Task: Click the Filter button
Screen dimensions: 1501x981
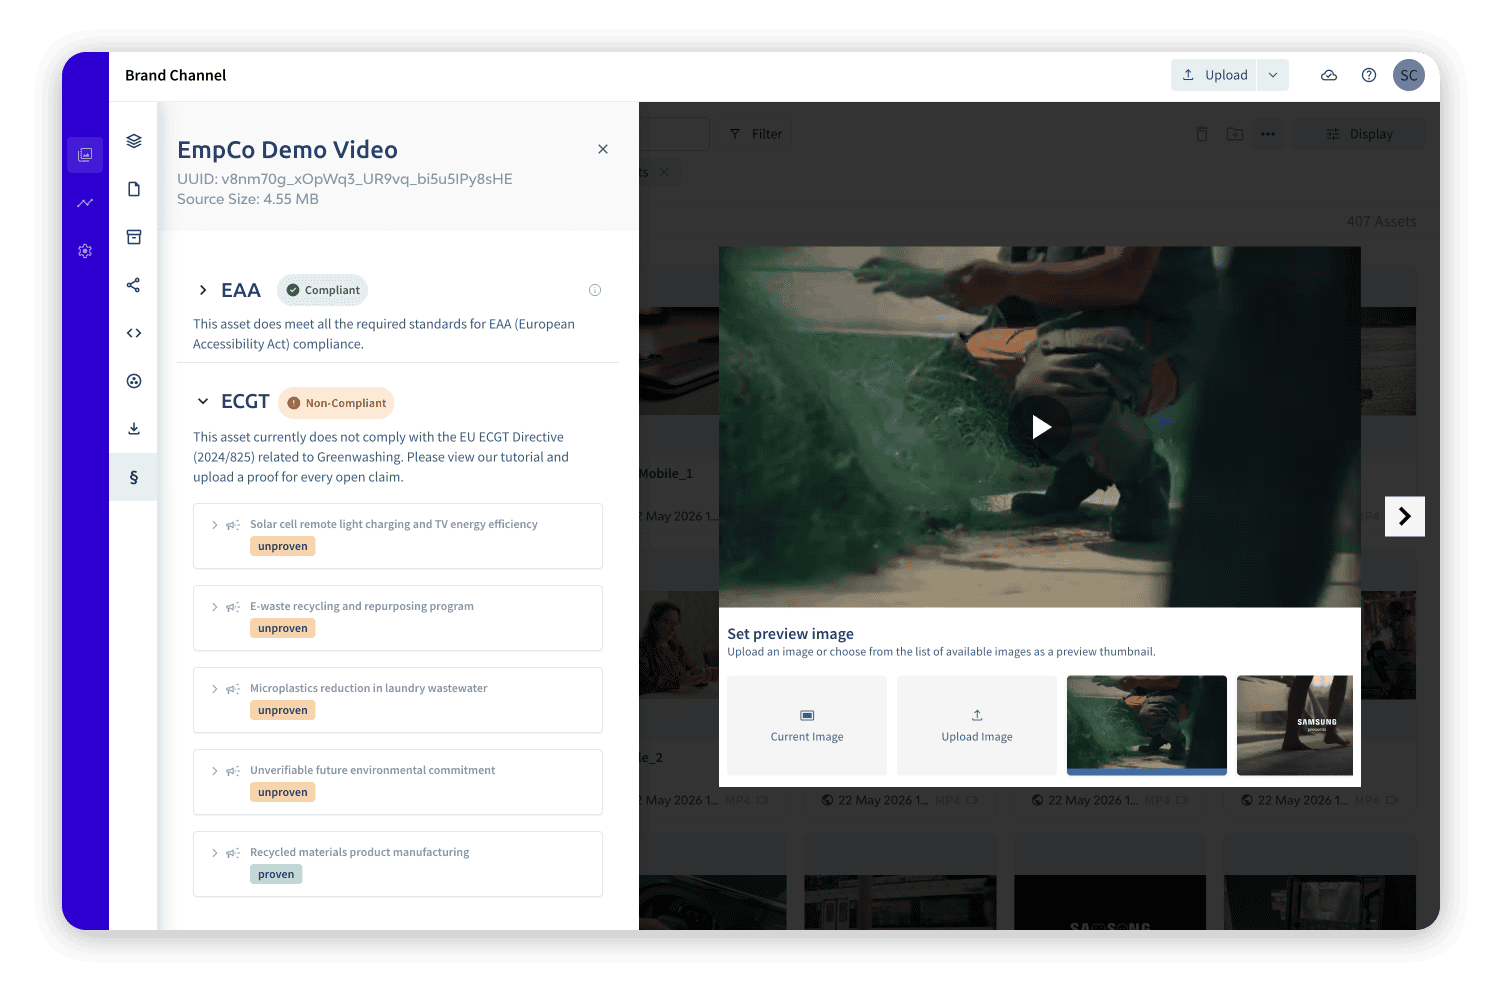Action: [756, 134]
